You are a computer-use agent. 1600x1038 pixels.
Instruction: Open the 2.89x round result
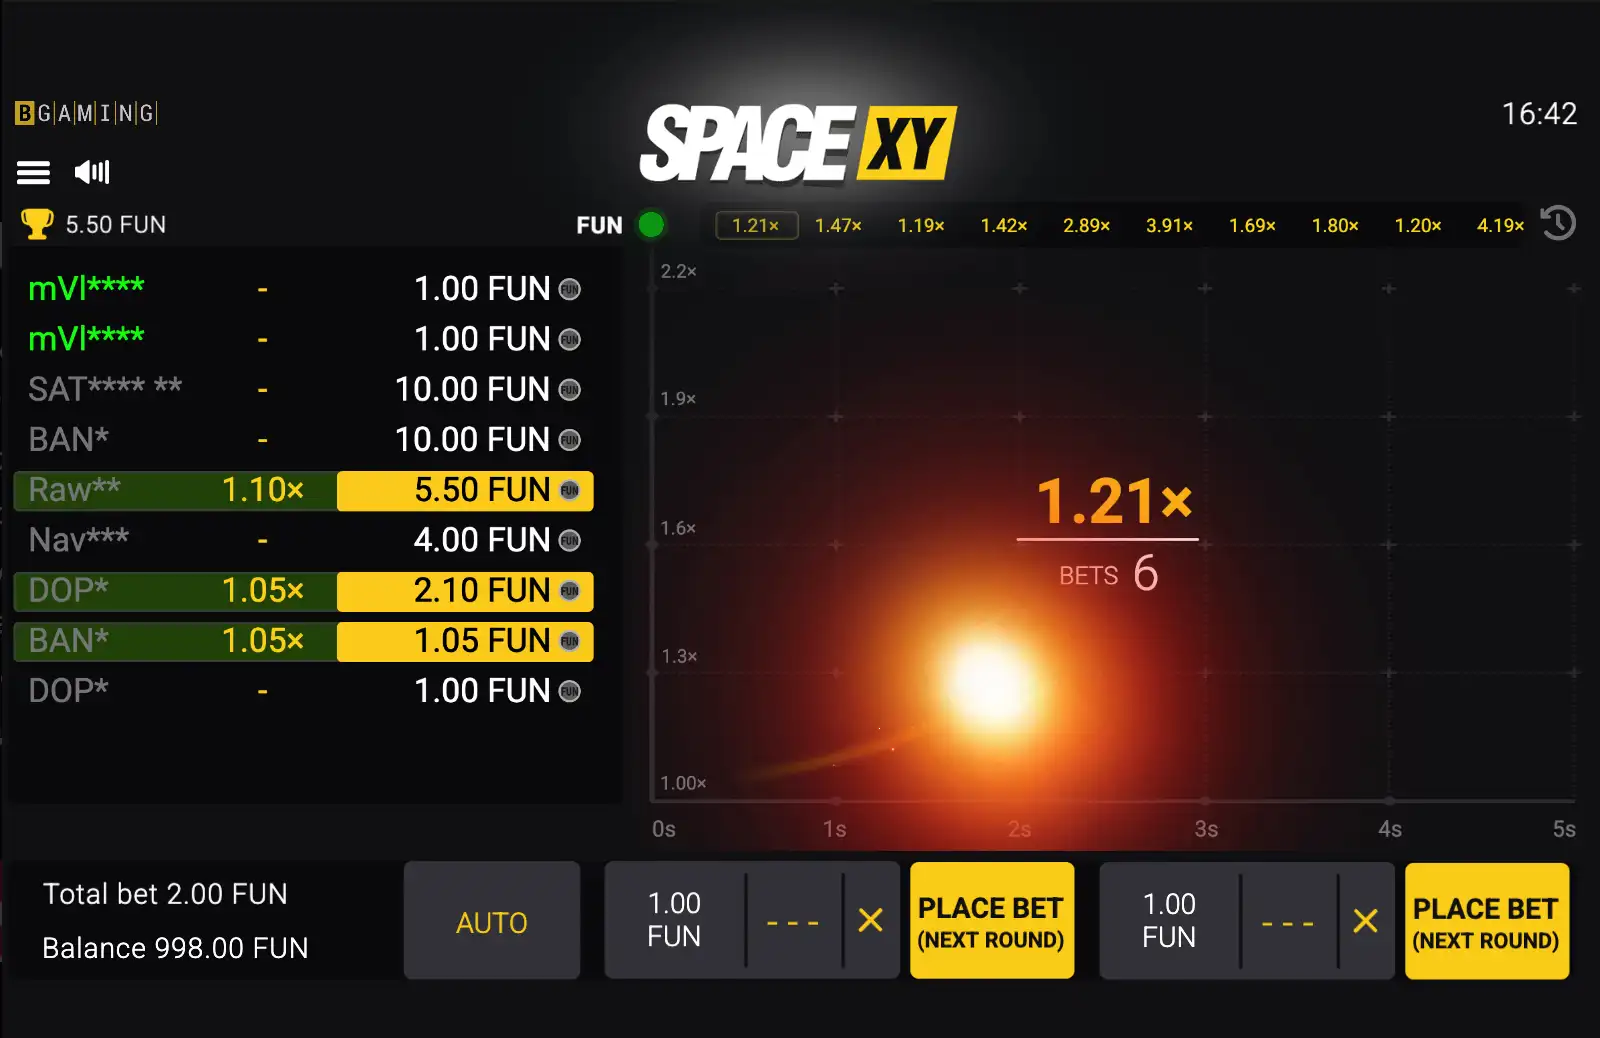pyautogui.click(x=1086, y=226)
